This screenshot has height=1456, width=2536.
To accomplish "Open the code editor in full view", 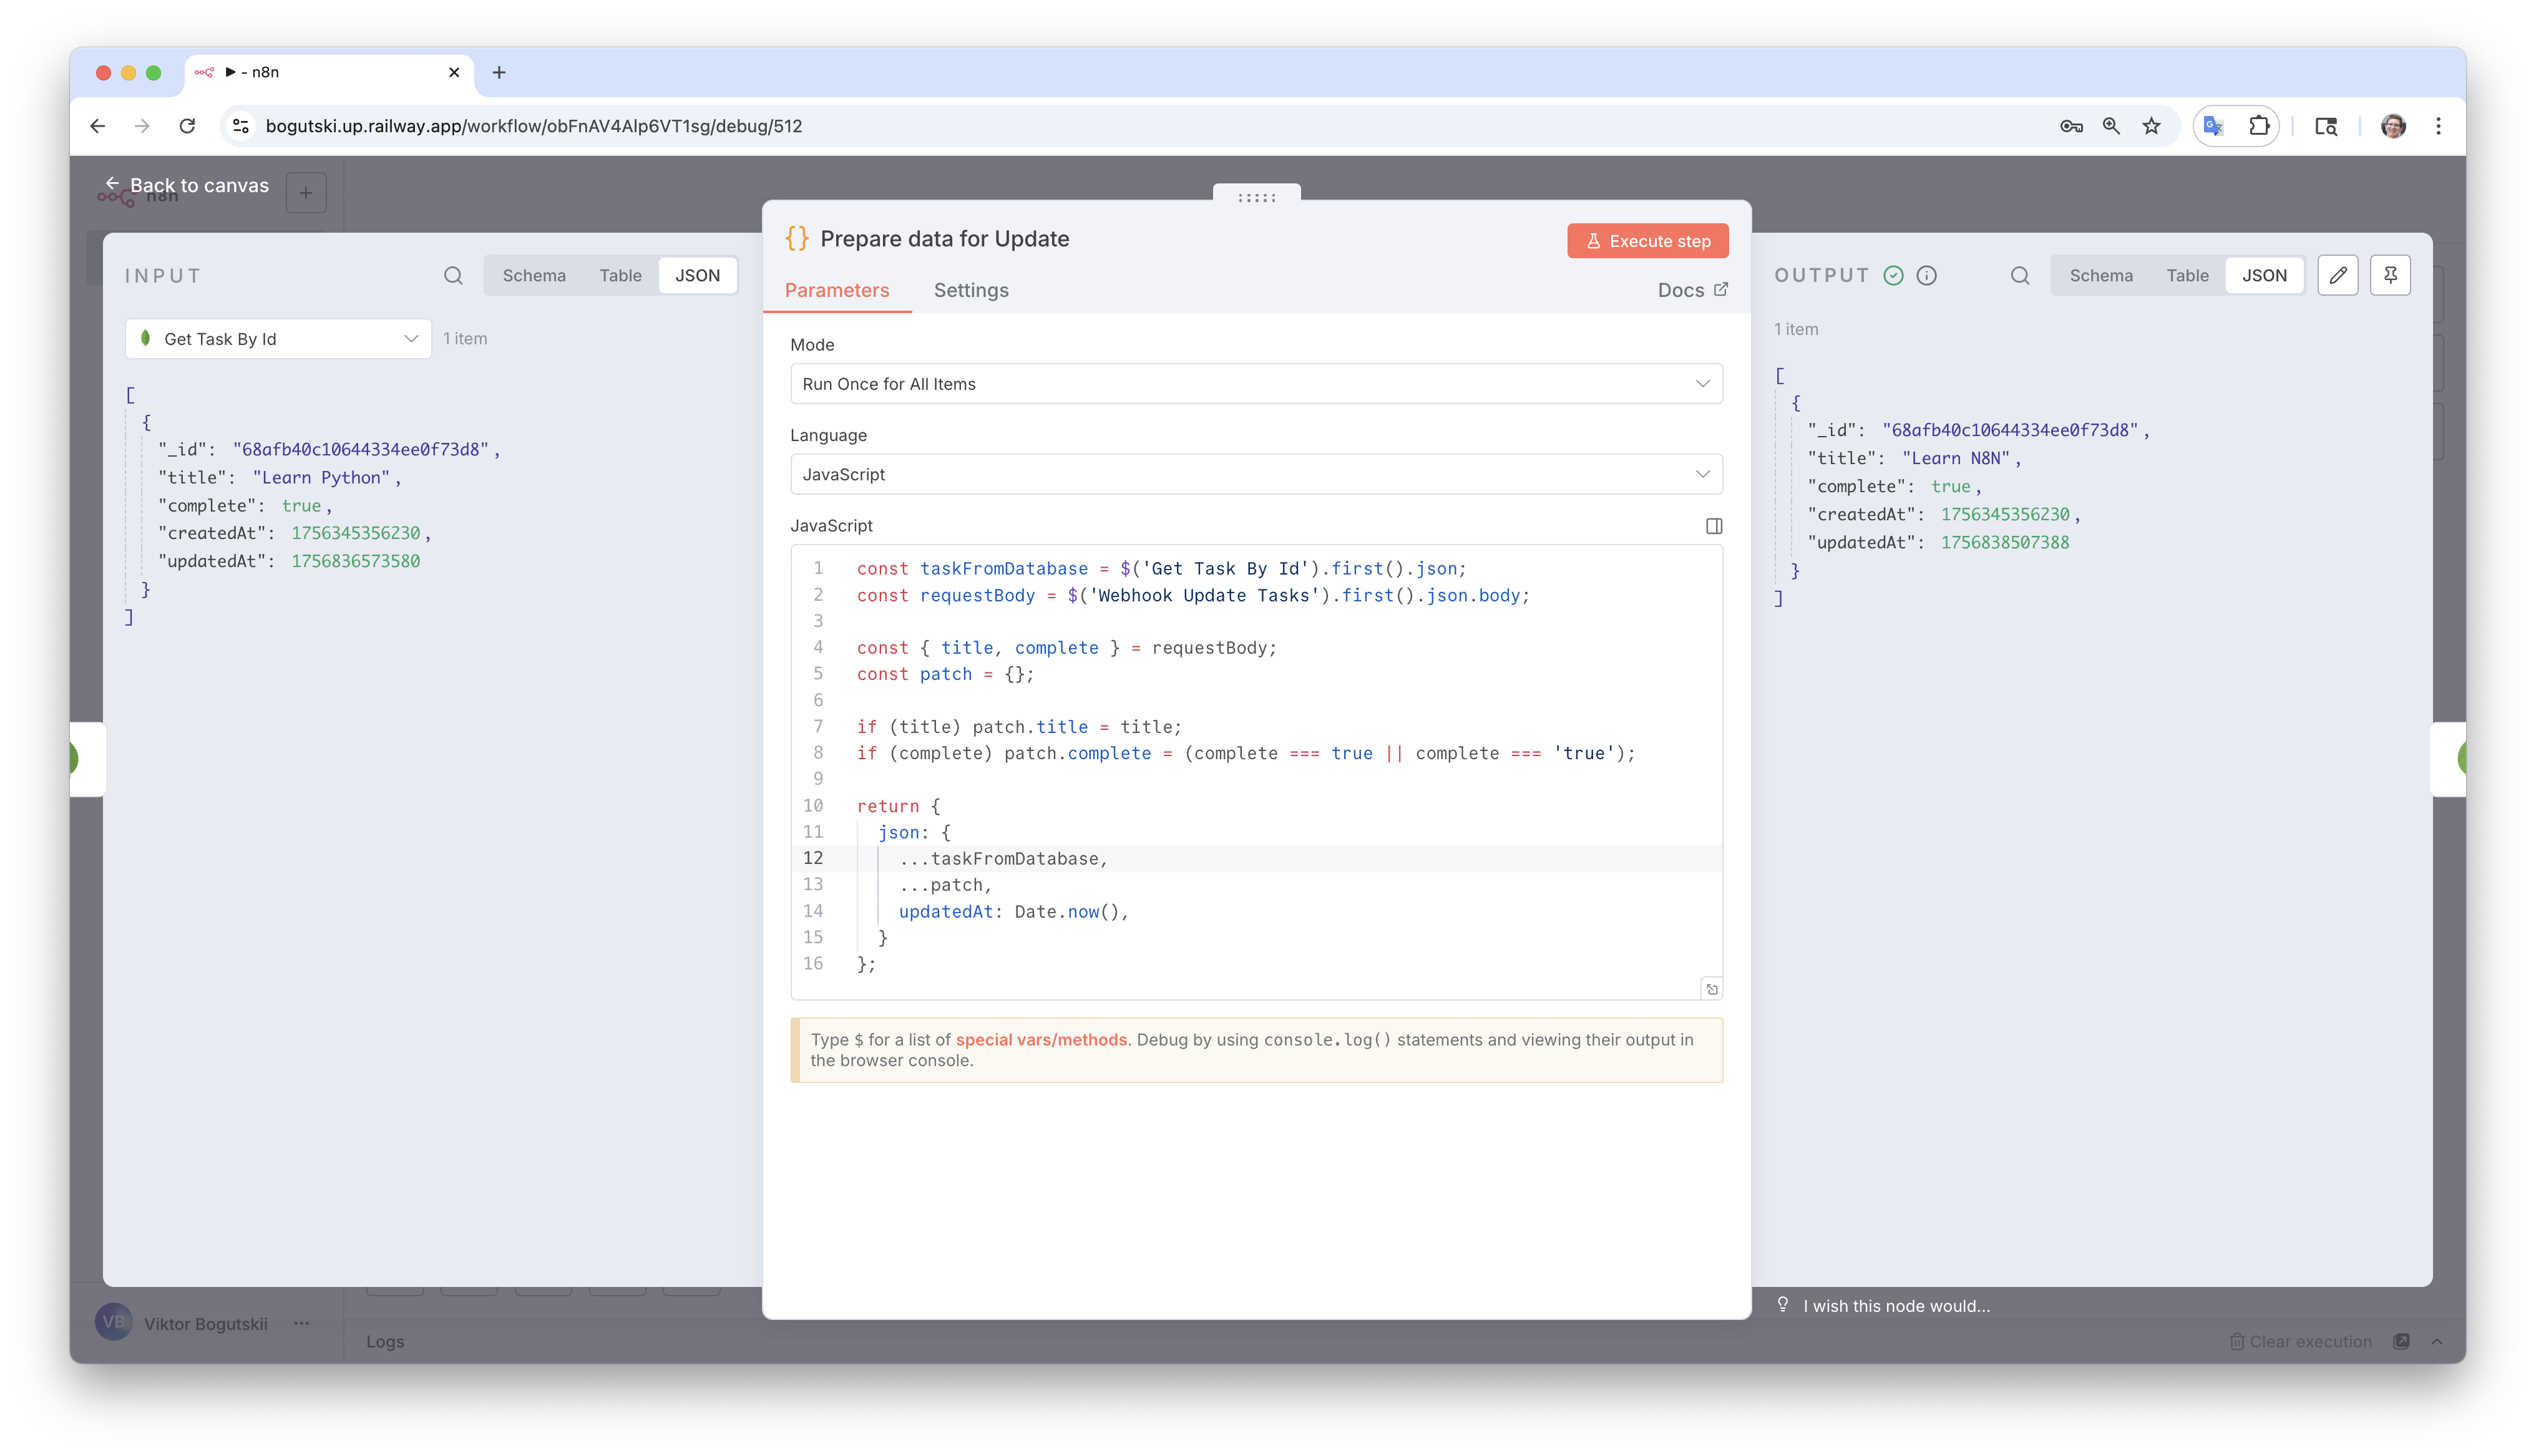I will 1713,526.
